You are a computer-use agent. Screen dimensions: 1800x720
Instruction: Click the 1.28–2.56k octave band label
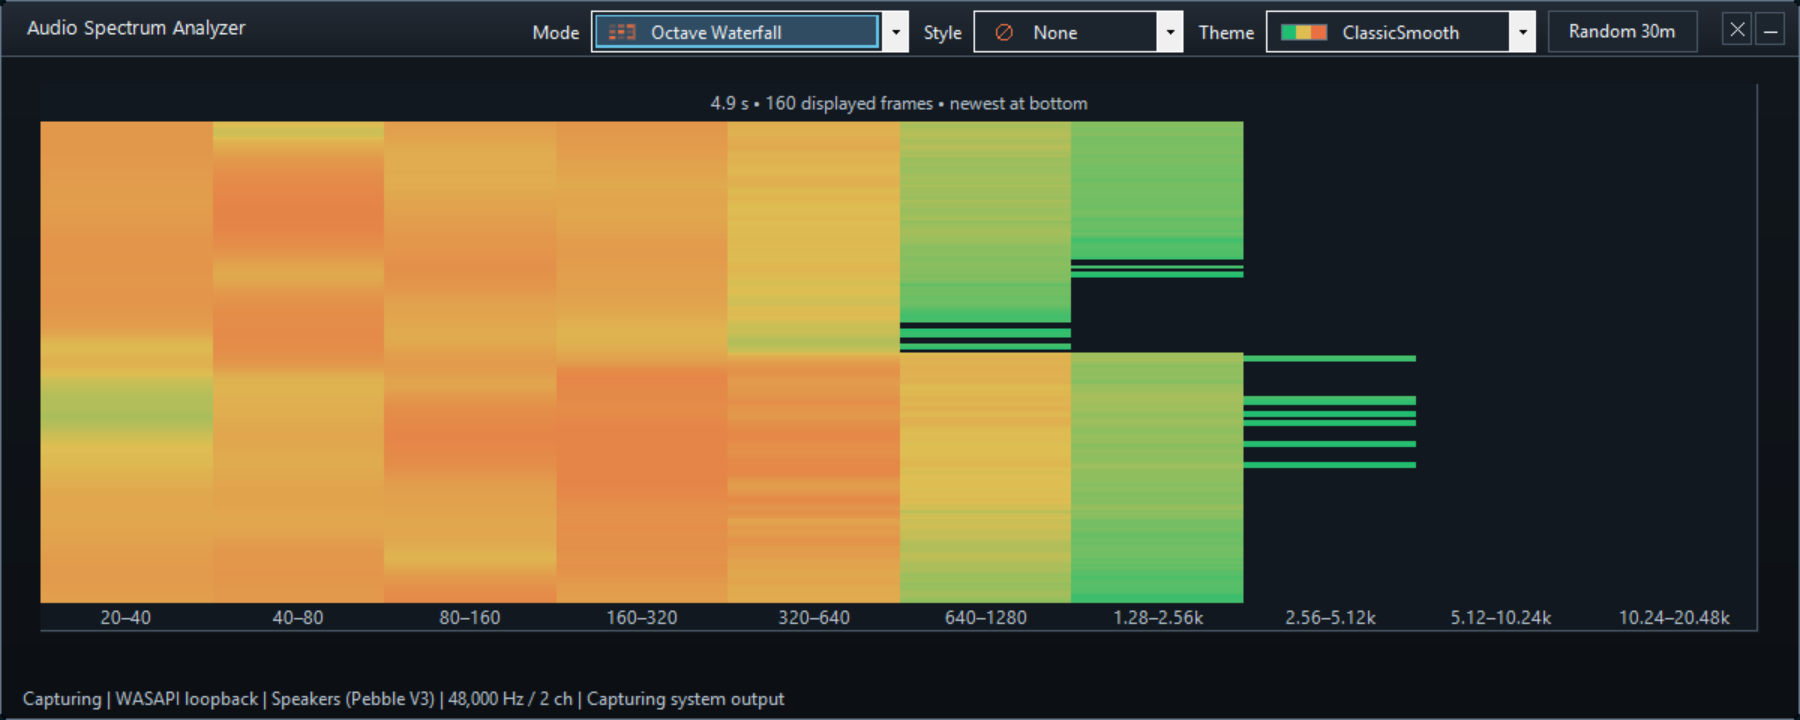1158,618
